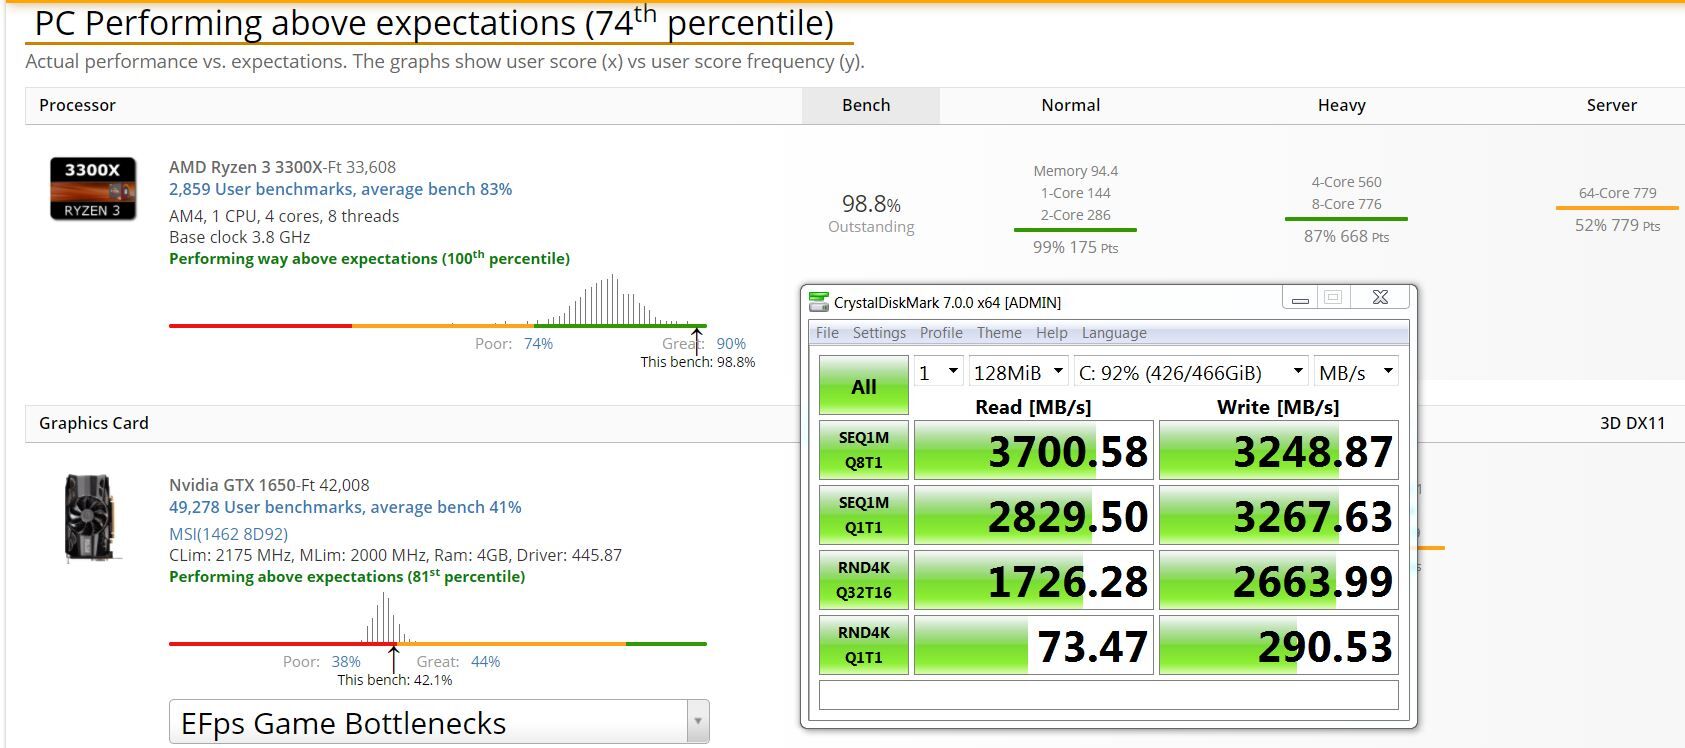Run all benchmarks with the All button
The image size is (1685, 748).
point(864,386)
